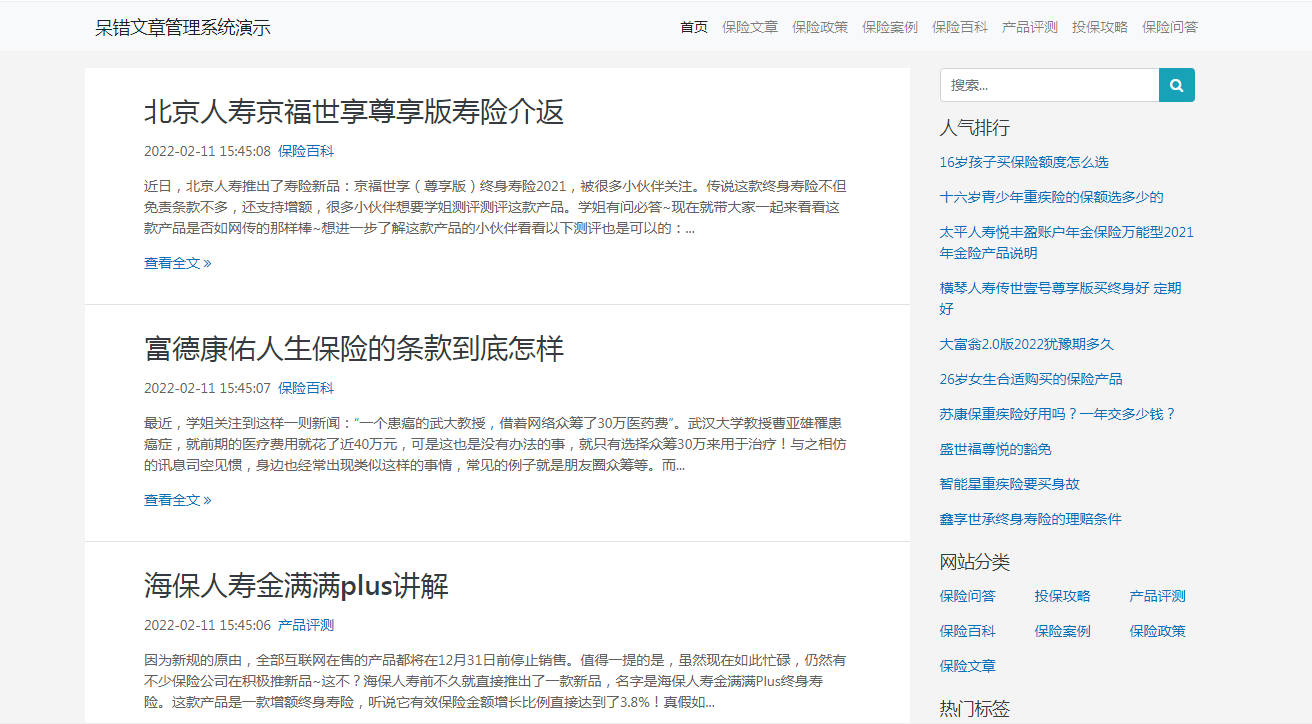The height and width of the screenshot is (724, 1312).
Task: Click the timestamp 2022-02-11 15:45:07
Action: [x=207, y=388]
